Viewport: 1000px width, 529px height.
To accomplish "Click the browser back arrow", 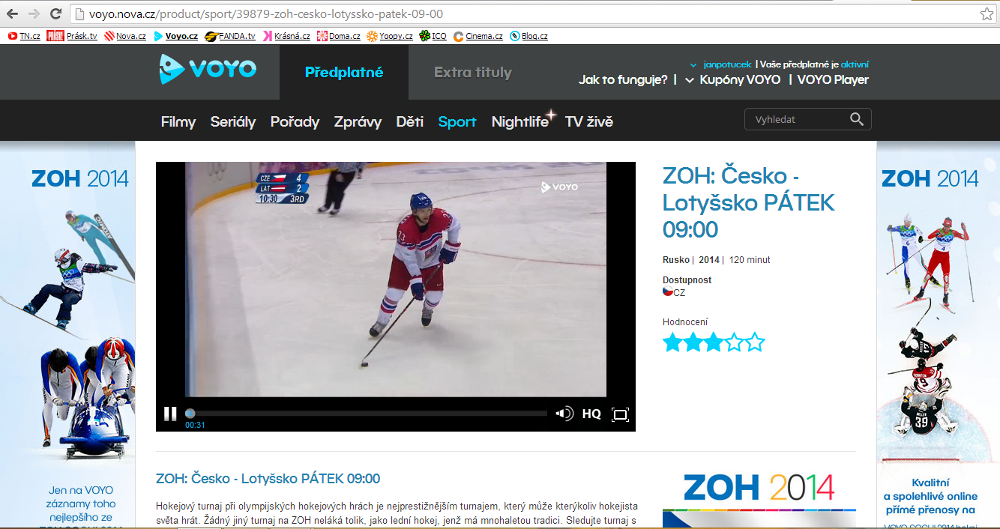I will tap(12, 13).
